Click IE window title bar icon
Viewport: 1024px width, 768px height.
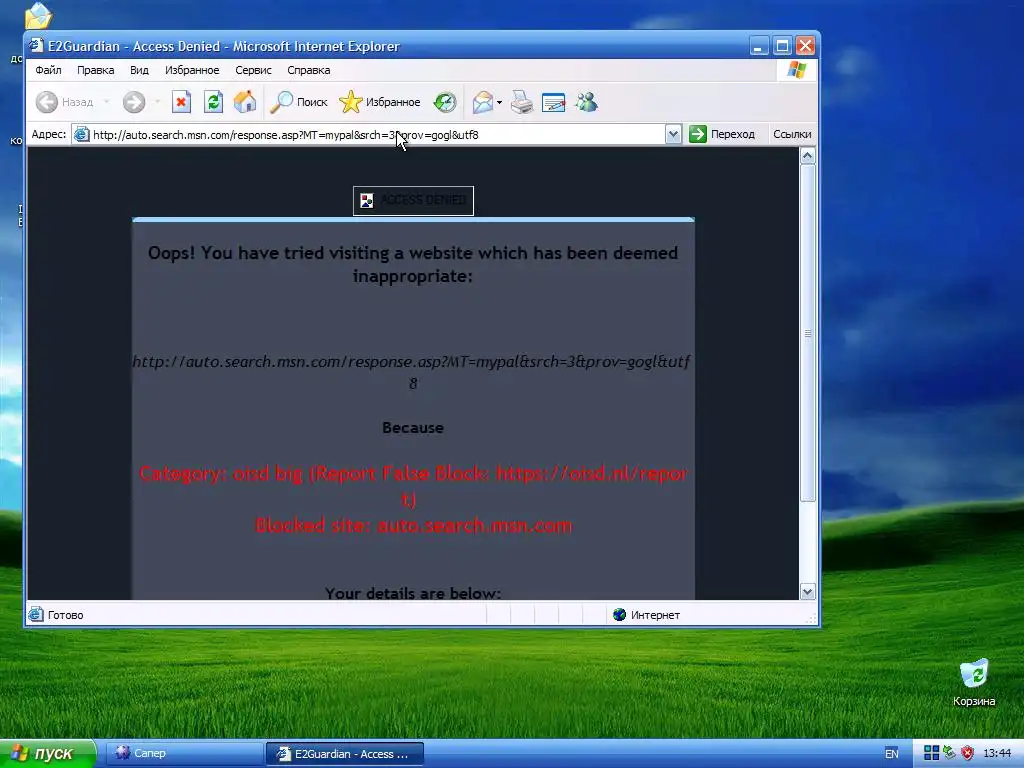pos(36,46)
